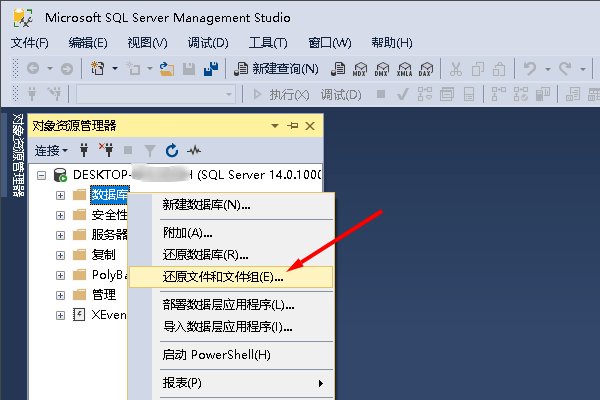The height and width of the screenshot is (400, 600).
Task: Expand the 安全性 folder node
Action: click(60, 216)
